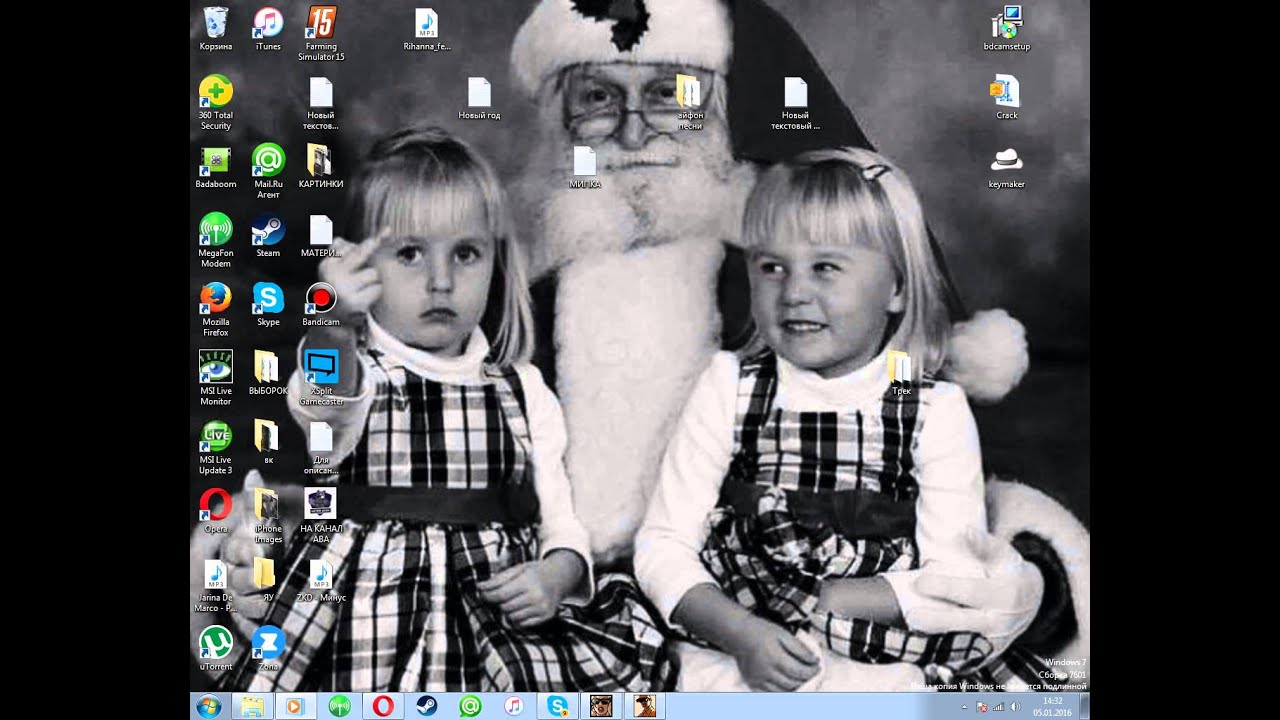Open the volume control in the system tray

pyautogui.click(x=1016, y=707)
